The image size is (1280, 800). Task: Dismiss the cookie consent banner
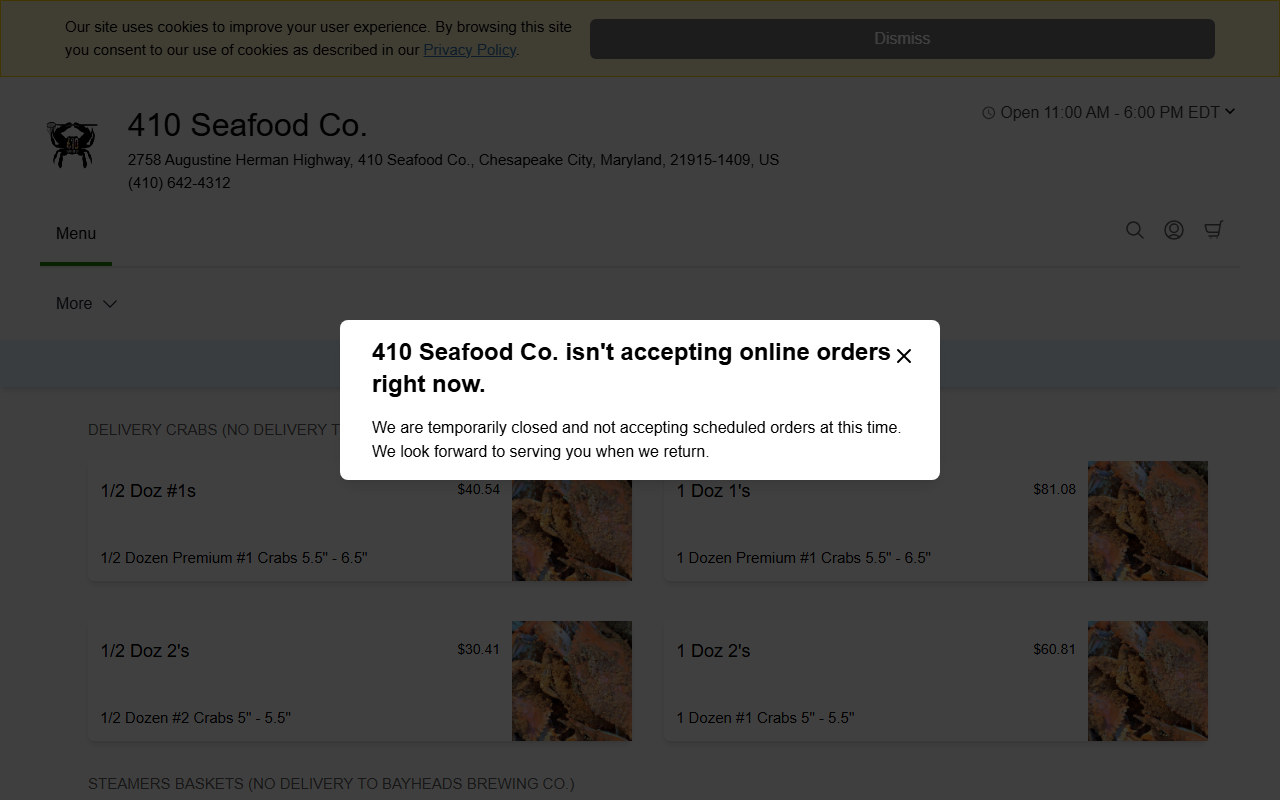(x=902, y=39)
